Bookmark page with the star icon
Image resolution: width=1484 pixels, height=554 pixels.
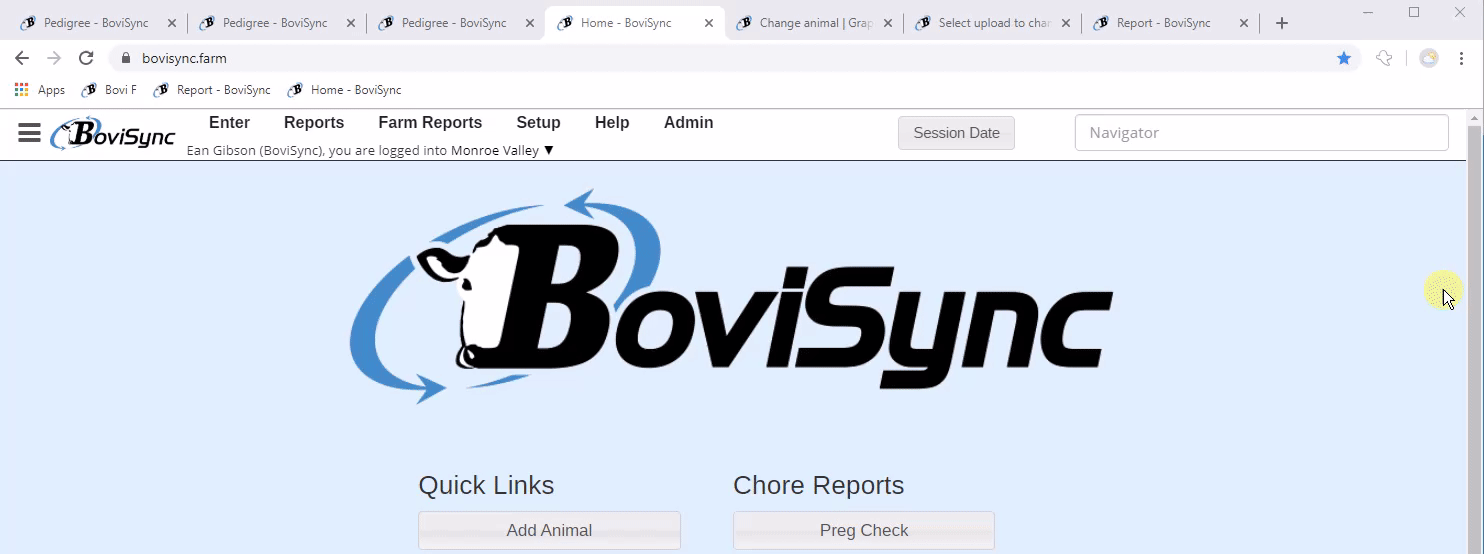tap(1344, 59)
